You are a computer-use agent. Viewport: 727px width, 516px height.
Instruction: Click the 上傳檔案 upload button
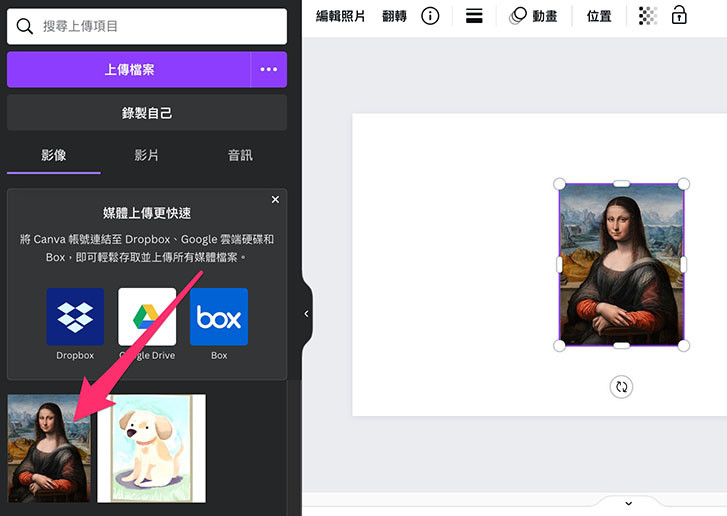click(x=129, y=70)
